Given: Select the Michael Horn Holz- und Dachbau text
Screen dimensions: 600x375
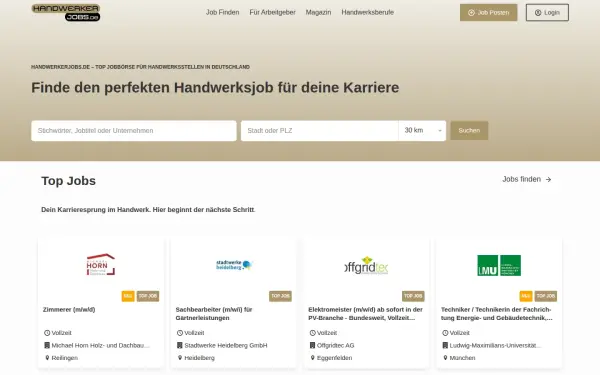Looking at the screenshot, I should pos(101,346).
